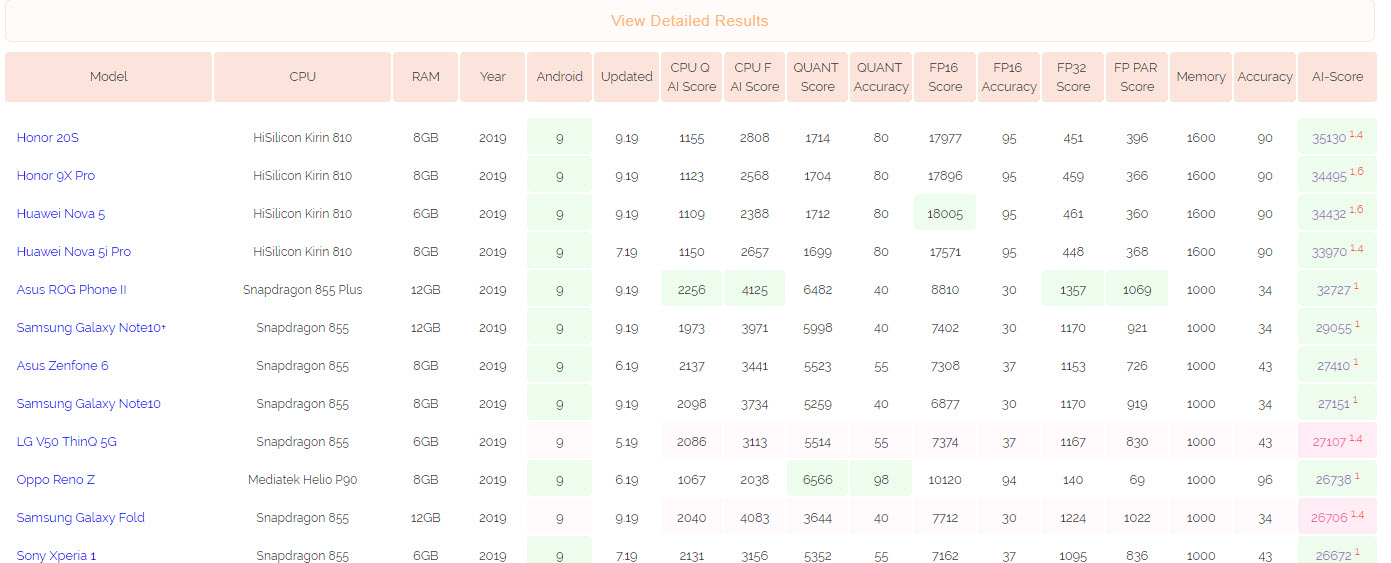This screenshot has height=563, width=1391.
Task: Open the Sony Xperia 1 link
Action: [56, 555]
